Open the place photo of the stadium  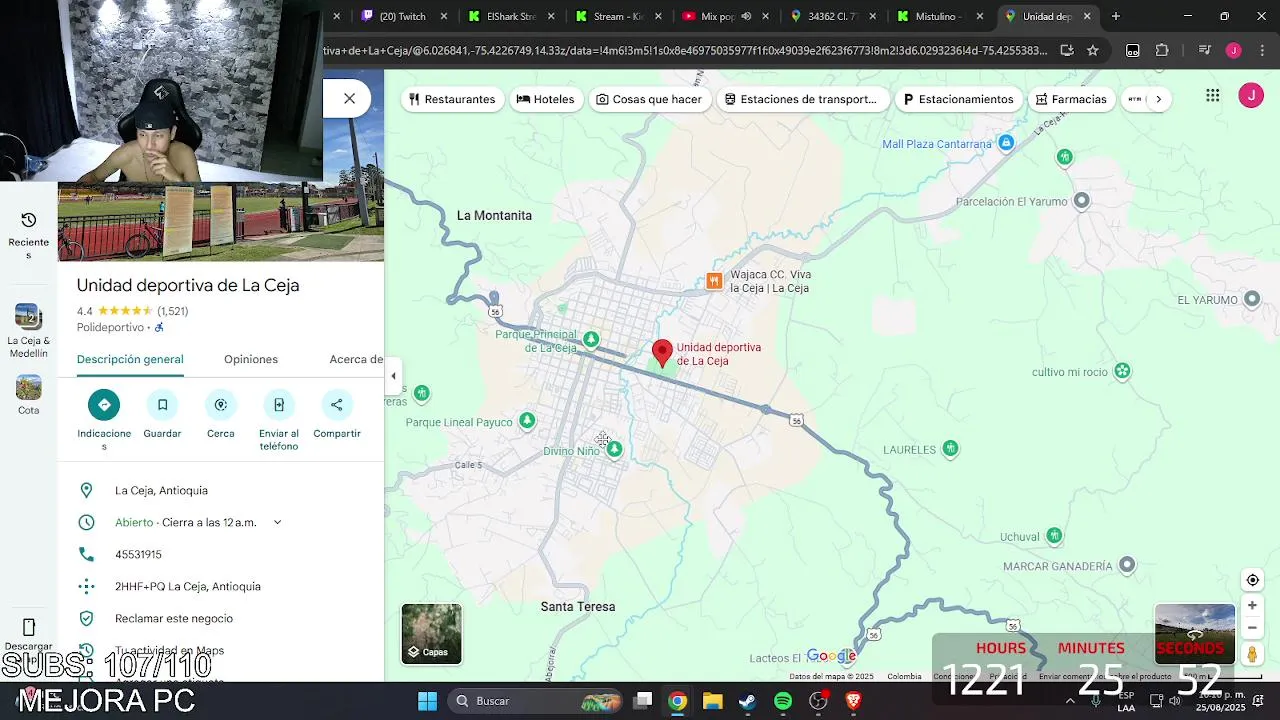pyautogui.click(x=221, y=222)
